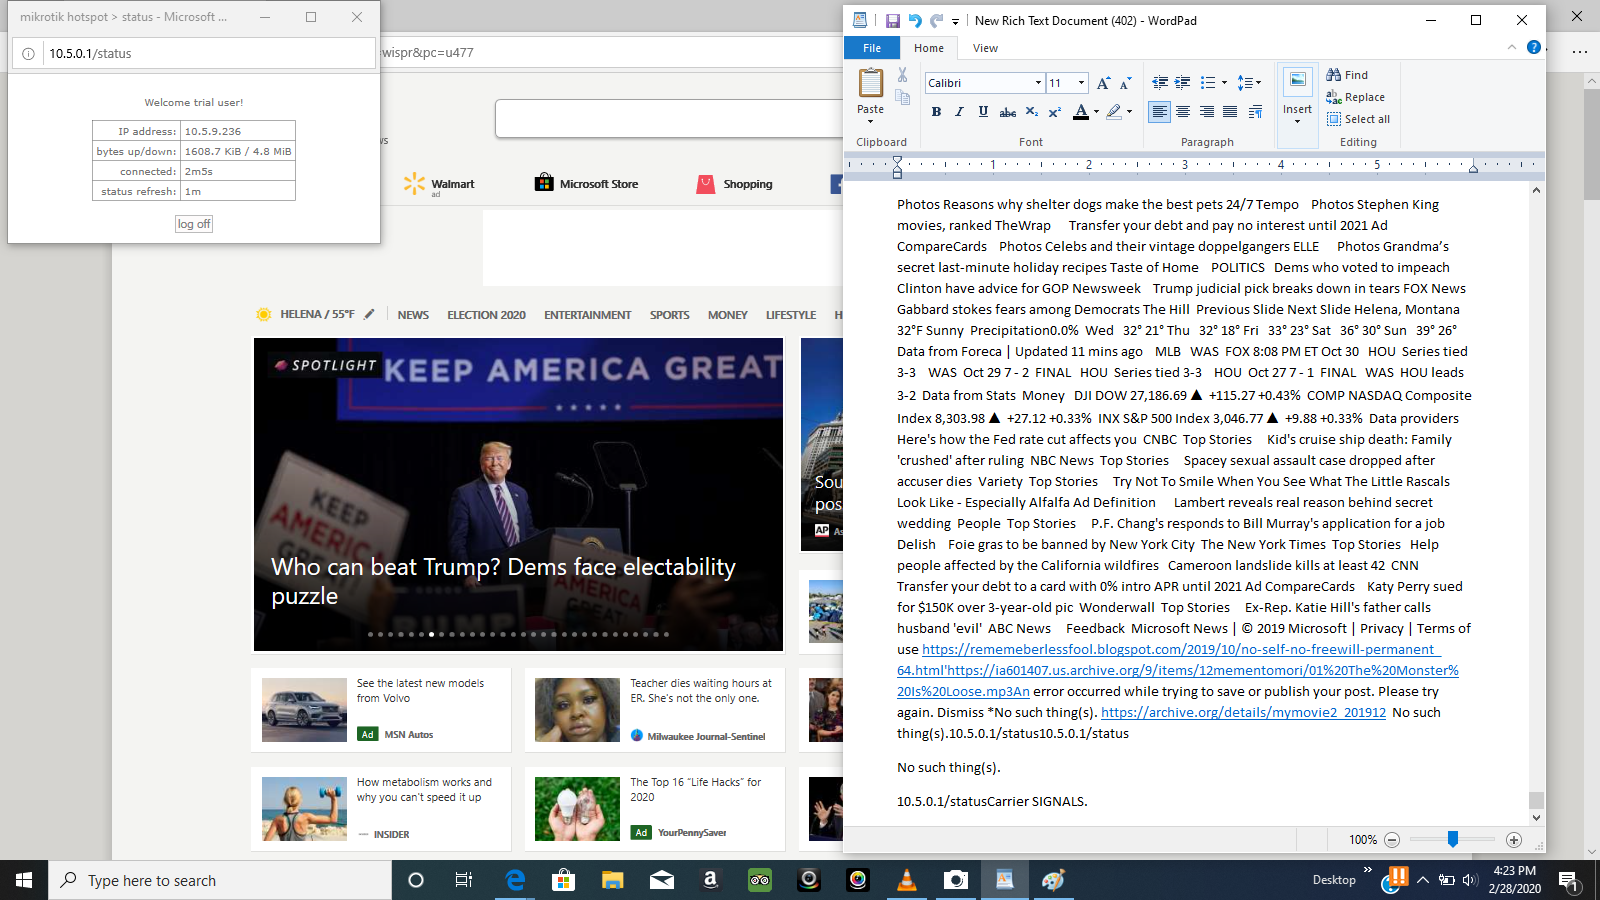This screenshot has width=1600, height=900.
Task: Click the Increase indent icon
Action: click(1182, 83)
